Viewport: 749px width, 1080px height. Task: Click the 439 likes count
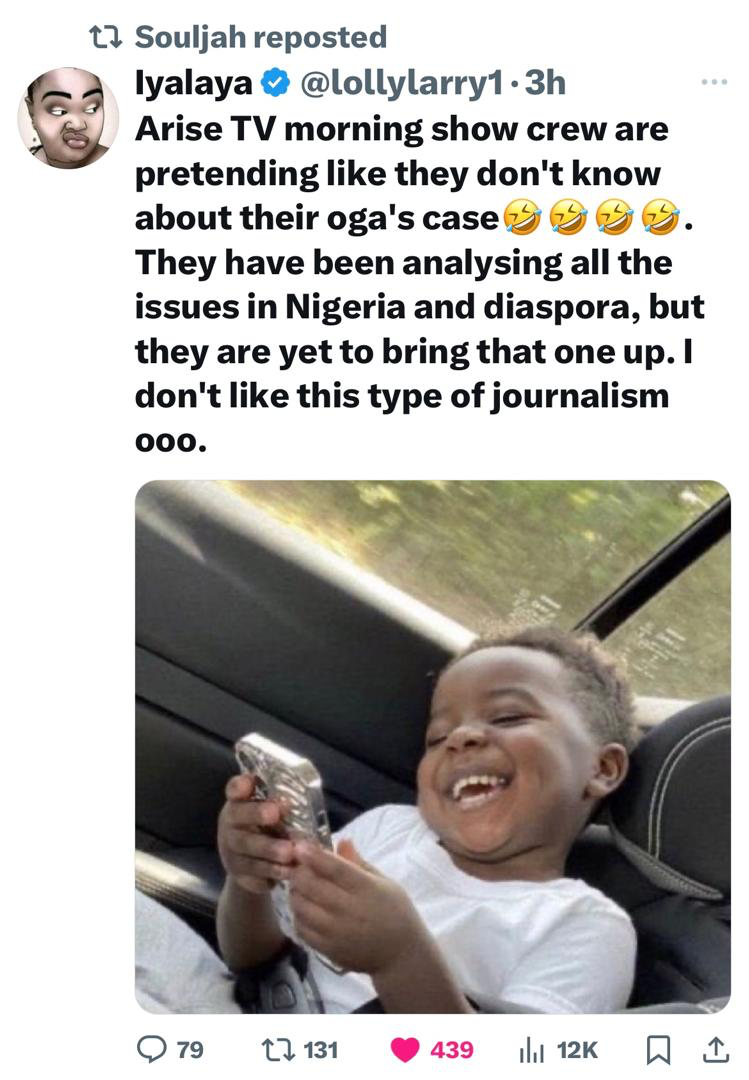tap(452, 1050)
